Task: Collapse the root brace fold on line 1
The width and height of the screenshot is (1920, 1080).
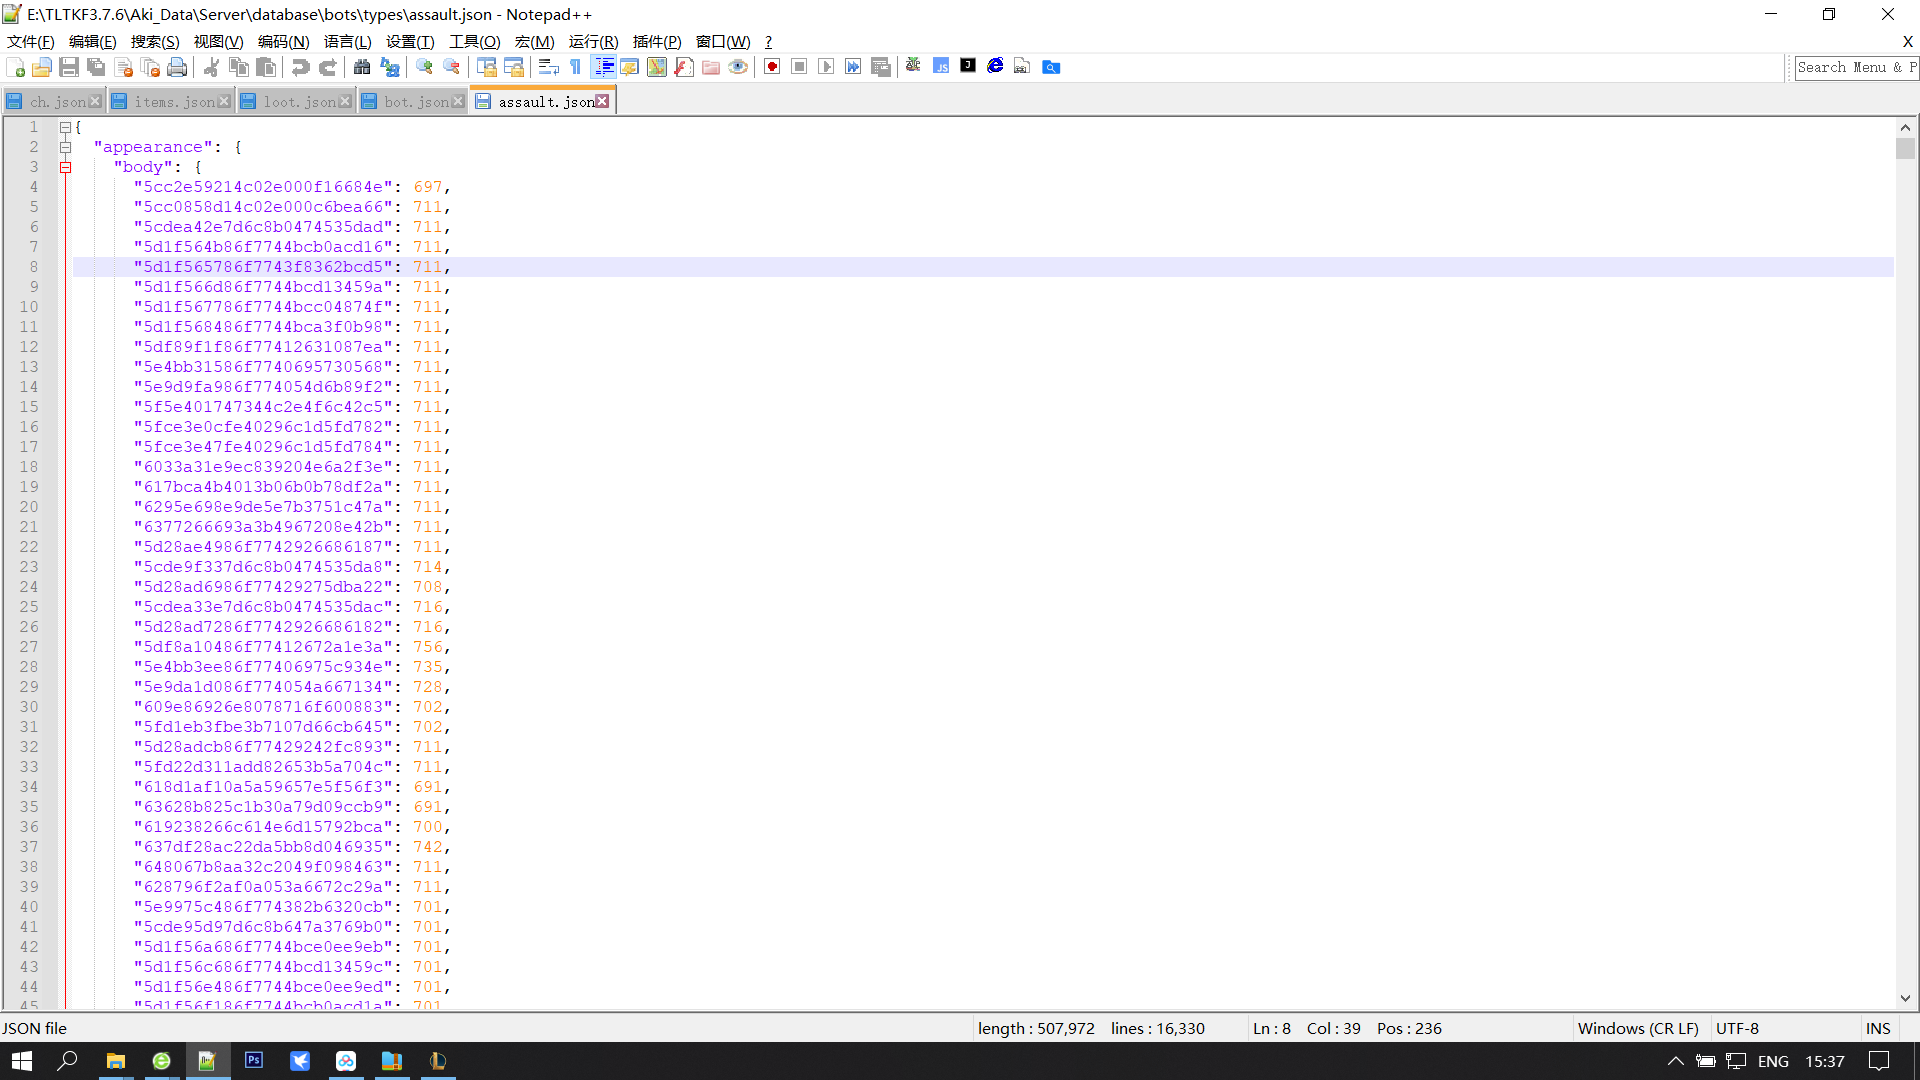Action: tap(65, 127)
